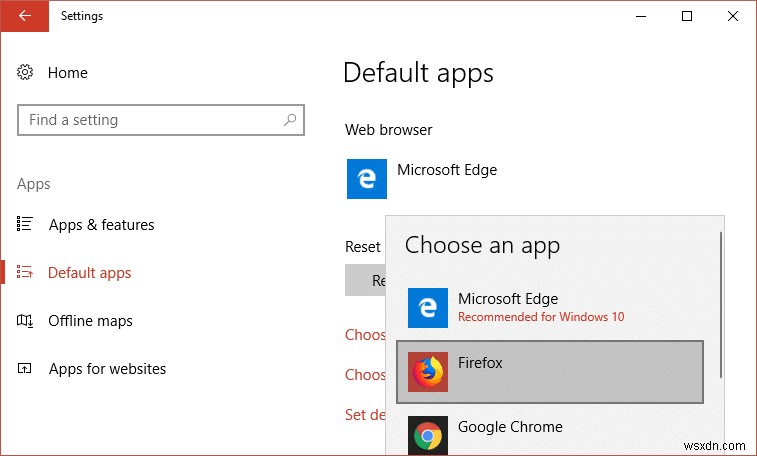This screenshot has height=456, width=757.
Task: Click the Find a setting search box
Action: 150,120
